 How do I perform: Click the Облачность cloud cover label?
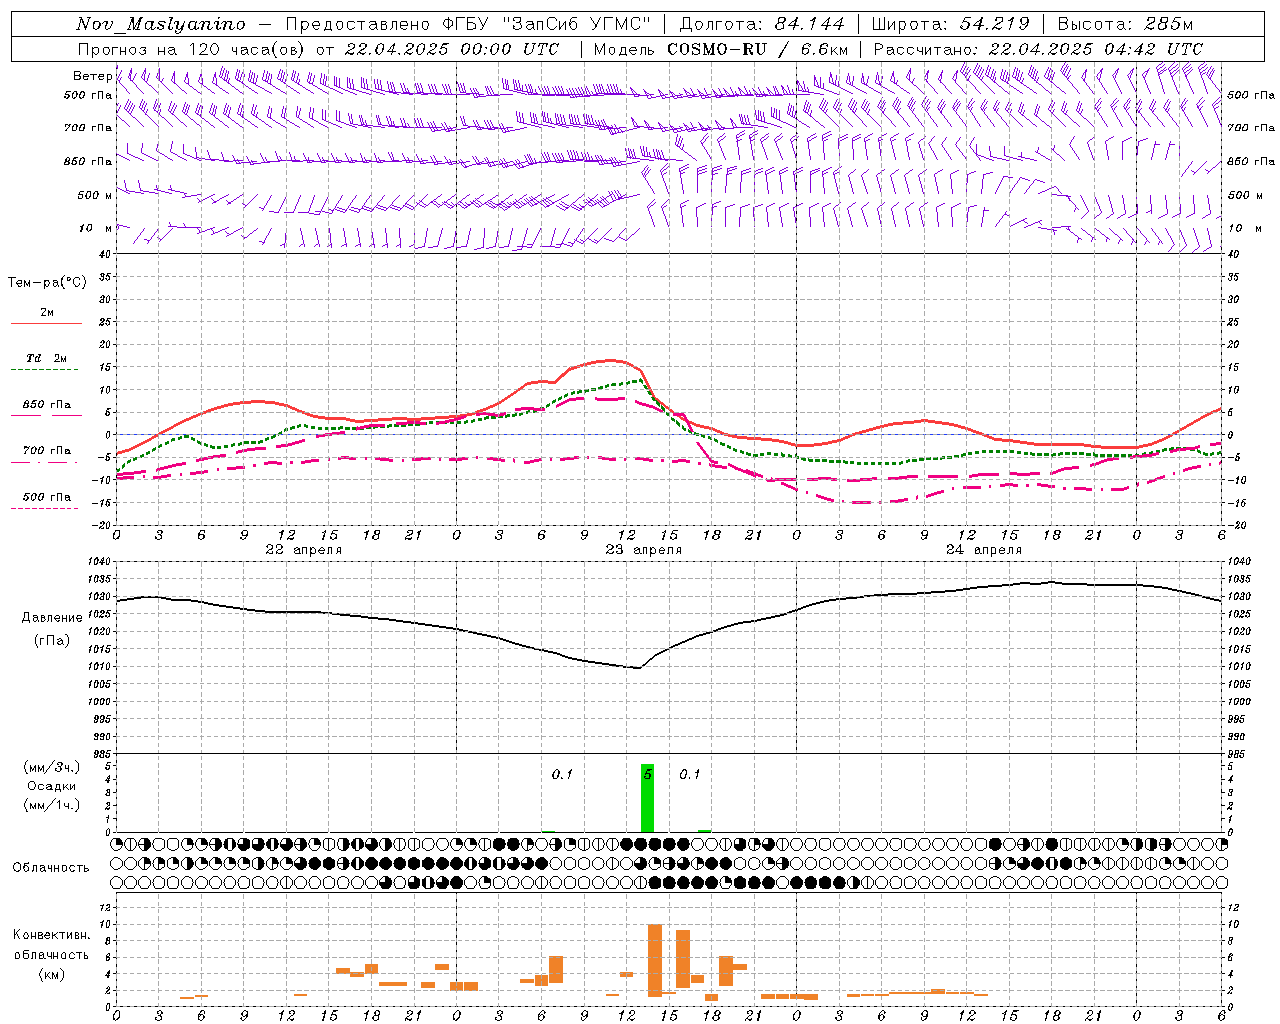pyautogui.click(x=51, y=868)
